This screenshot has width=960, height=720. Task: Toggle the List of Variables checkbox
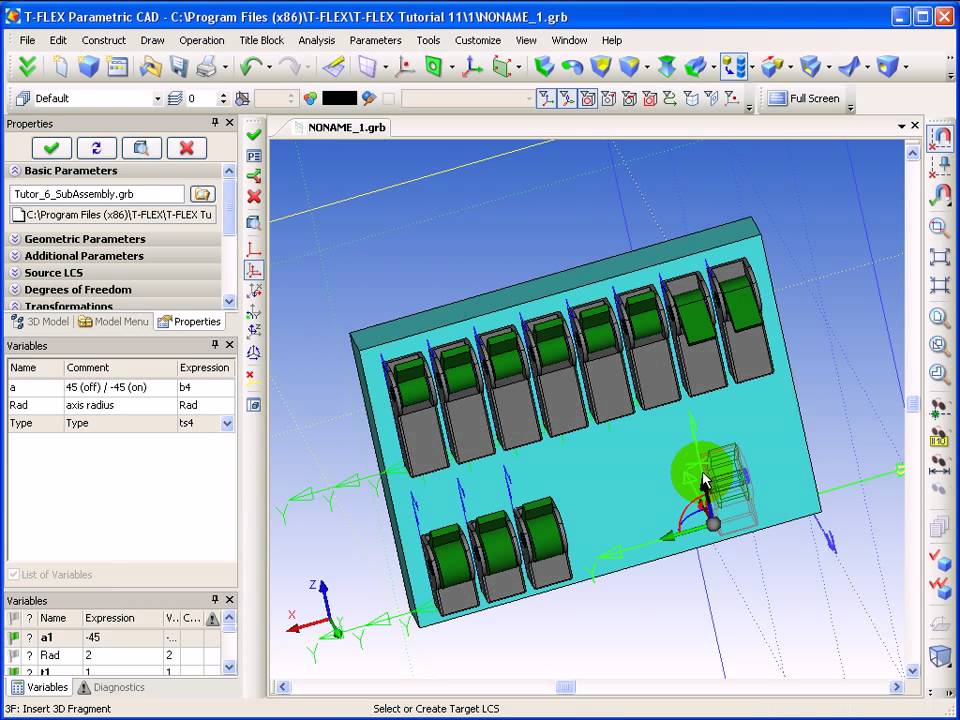(14, 575)
